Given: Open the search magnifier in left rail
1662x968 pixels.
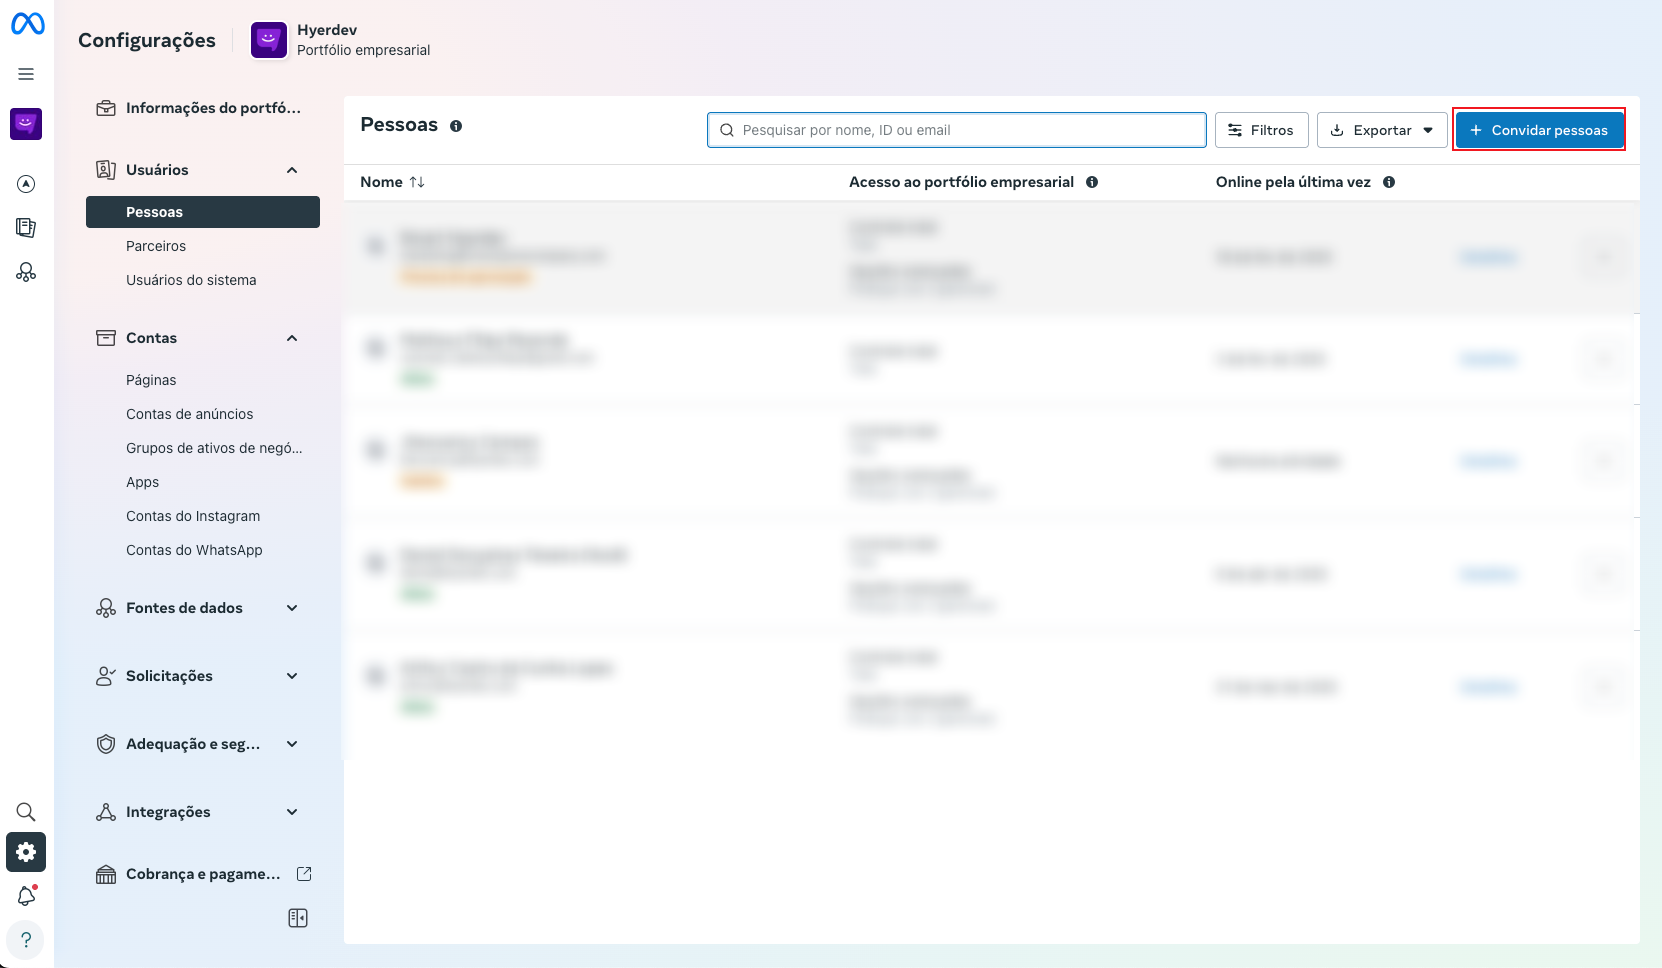Looking at the screenshot, I should 26,812.
